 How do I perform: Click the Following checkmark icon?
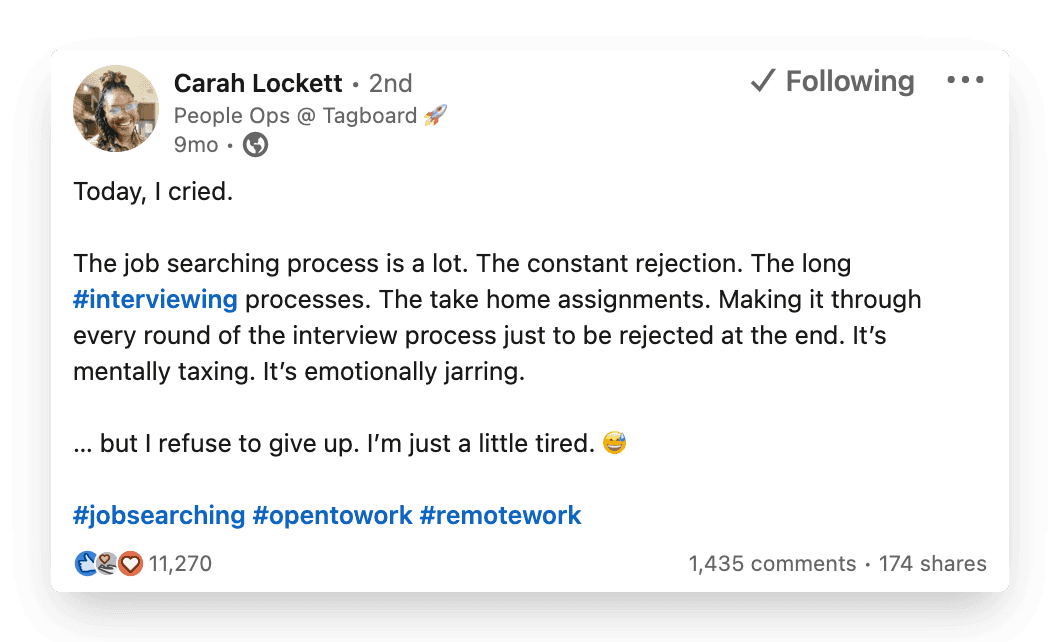pyautogui.click(x=763, y=81)
